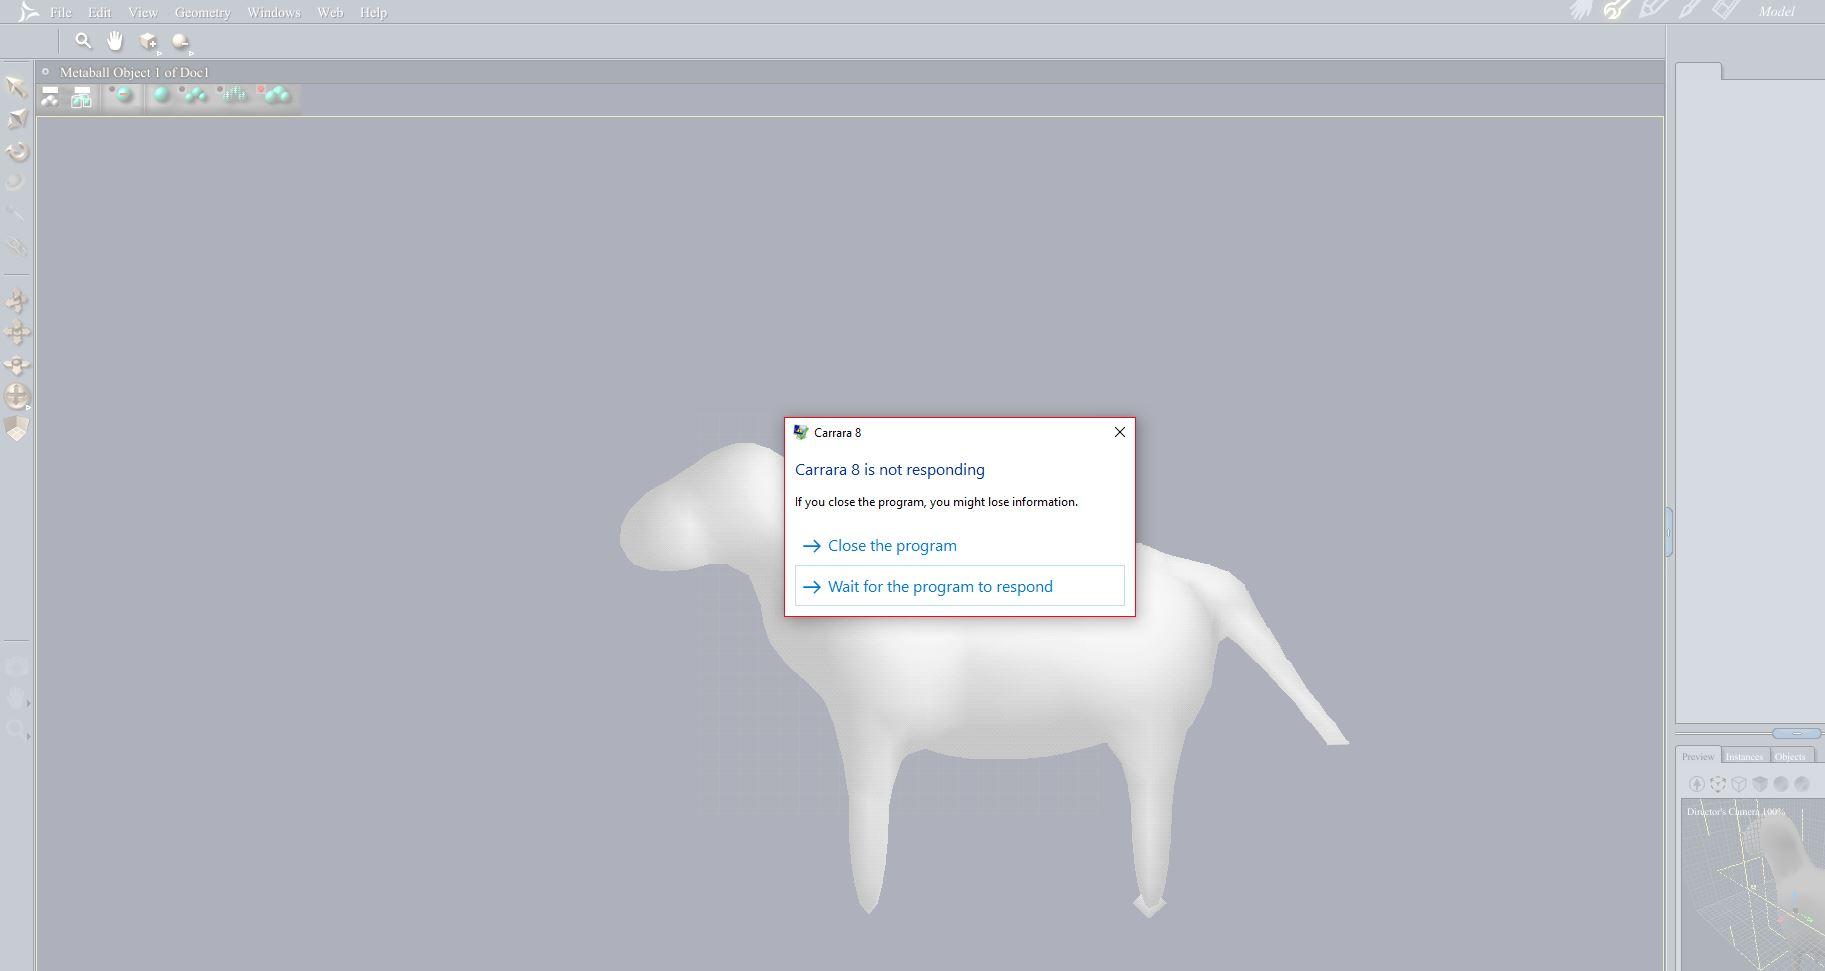The height and width of the screenshot is (971, 1825).
Task: Open the Windows menu
Action: [273, 13]
